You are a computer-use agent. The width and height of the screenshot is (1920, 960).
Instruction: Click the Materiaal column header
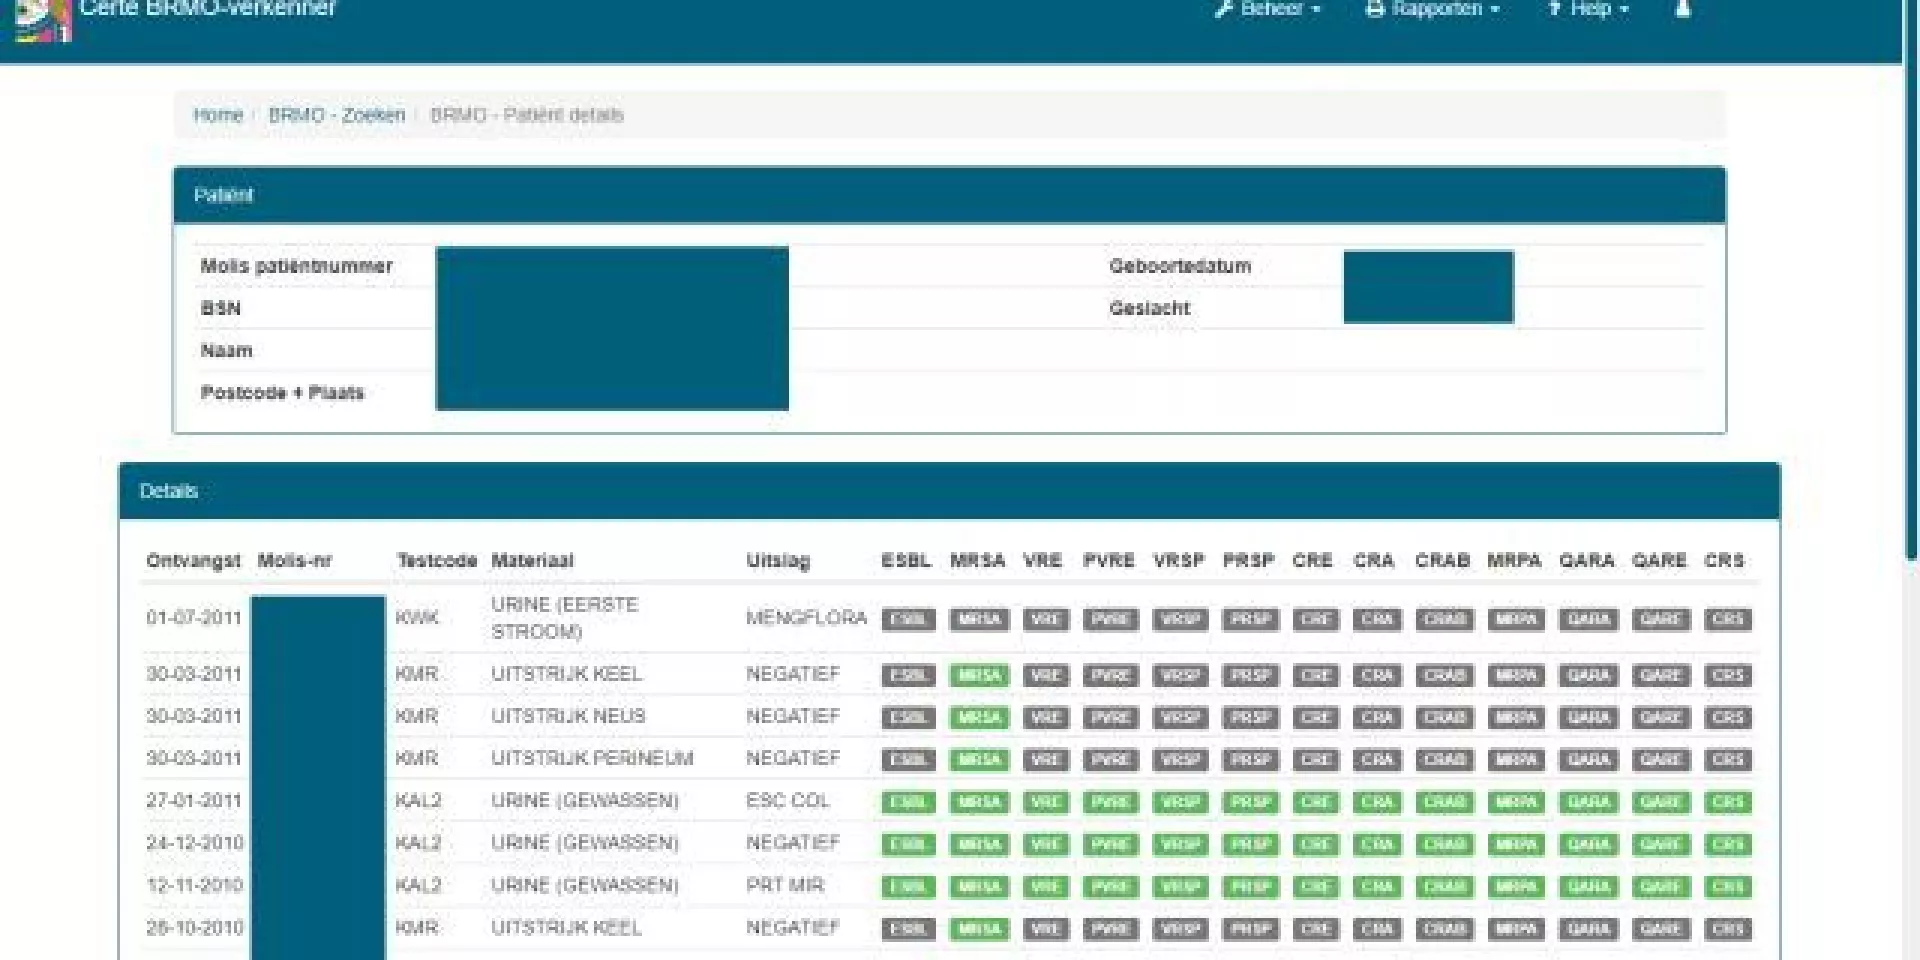pos(532,561)
